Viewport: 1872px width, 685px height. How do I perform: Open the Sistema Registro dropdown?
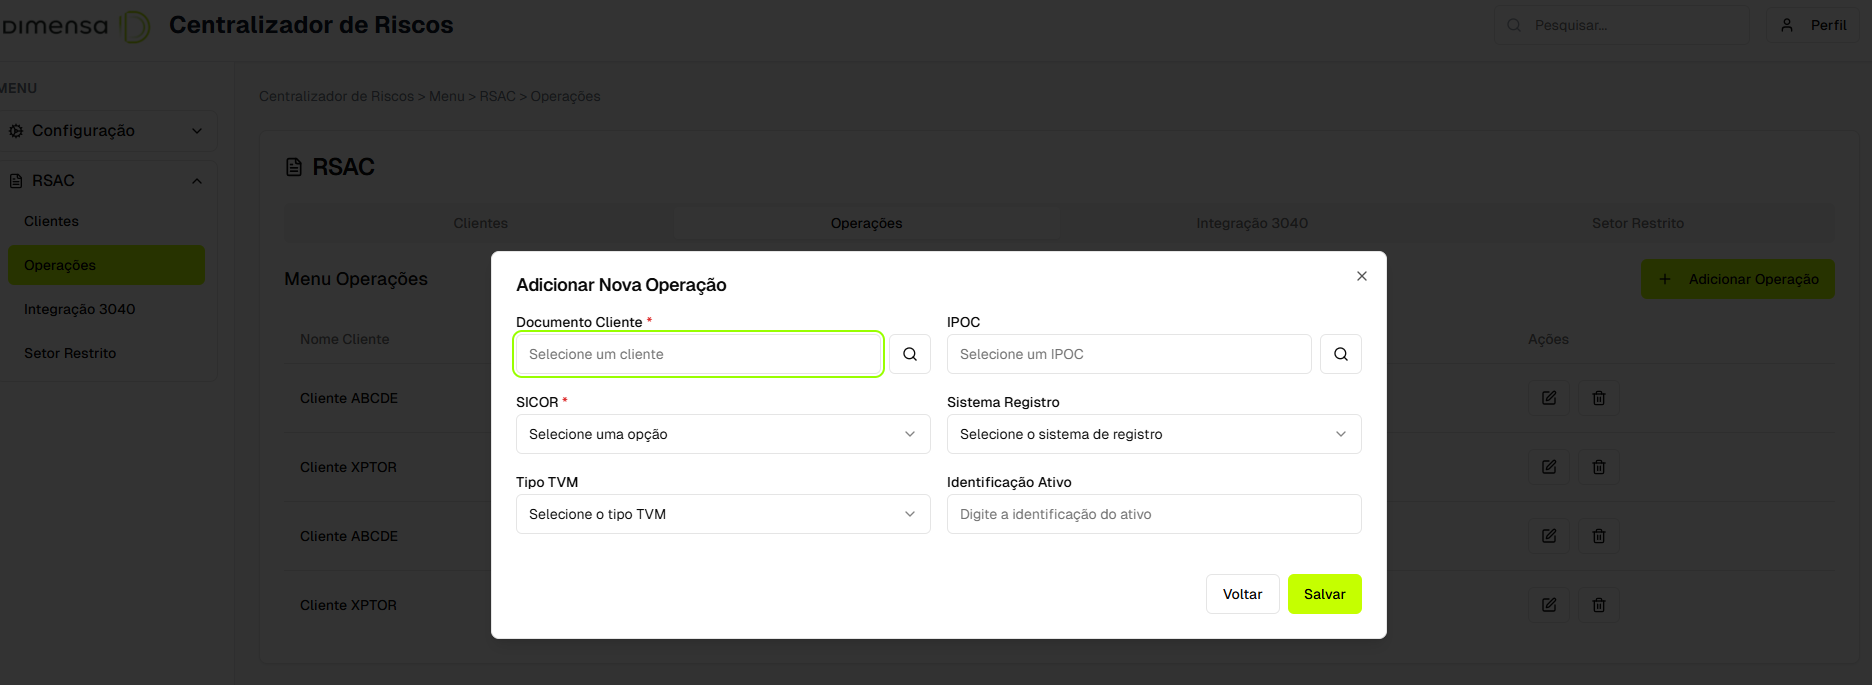click(1153, 434)
